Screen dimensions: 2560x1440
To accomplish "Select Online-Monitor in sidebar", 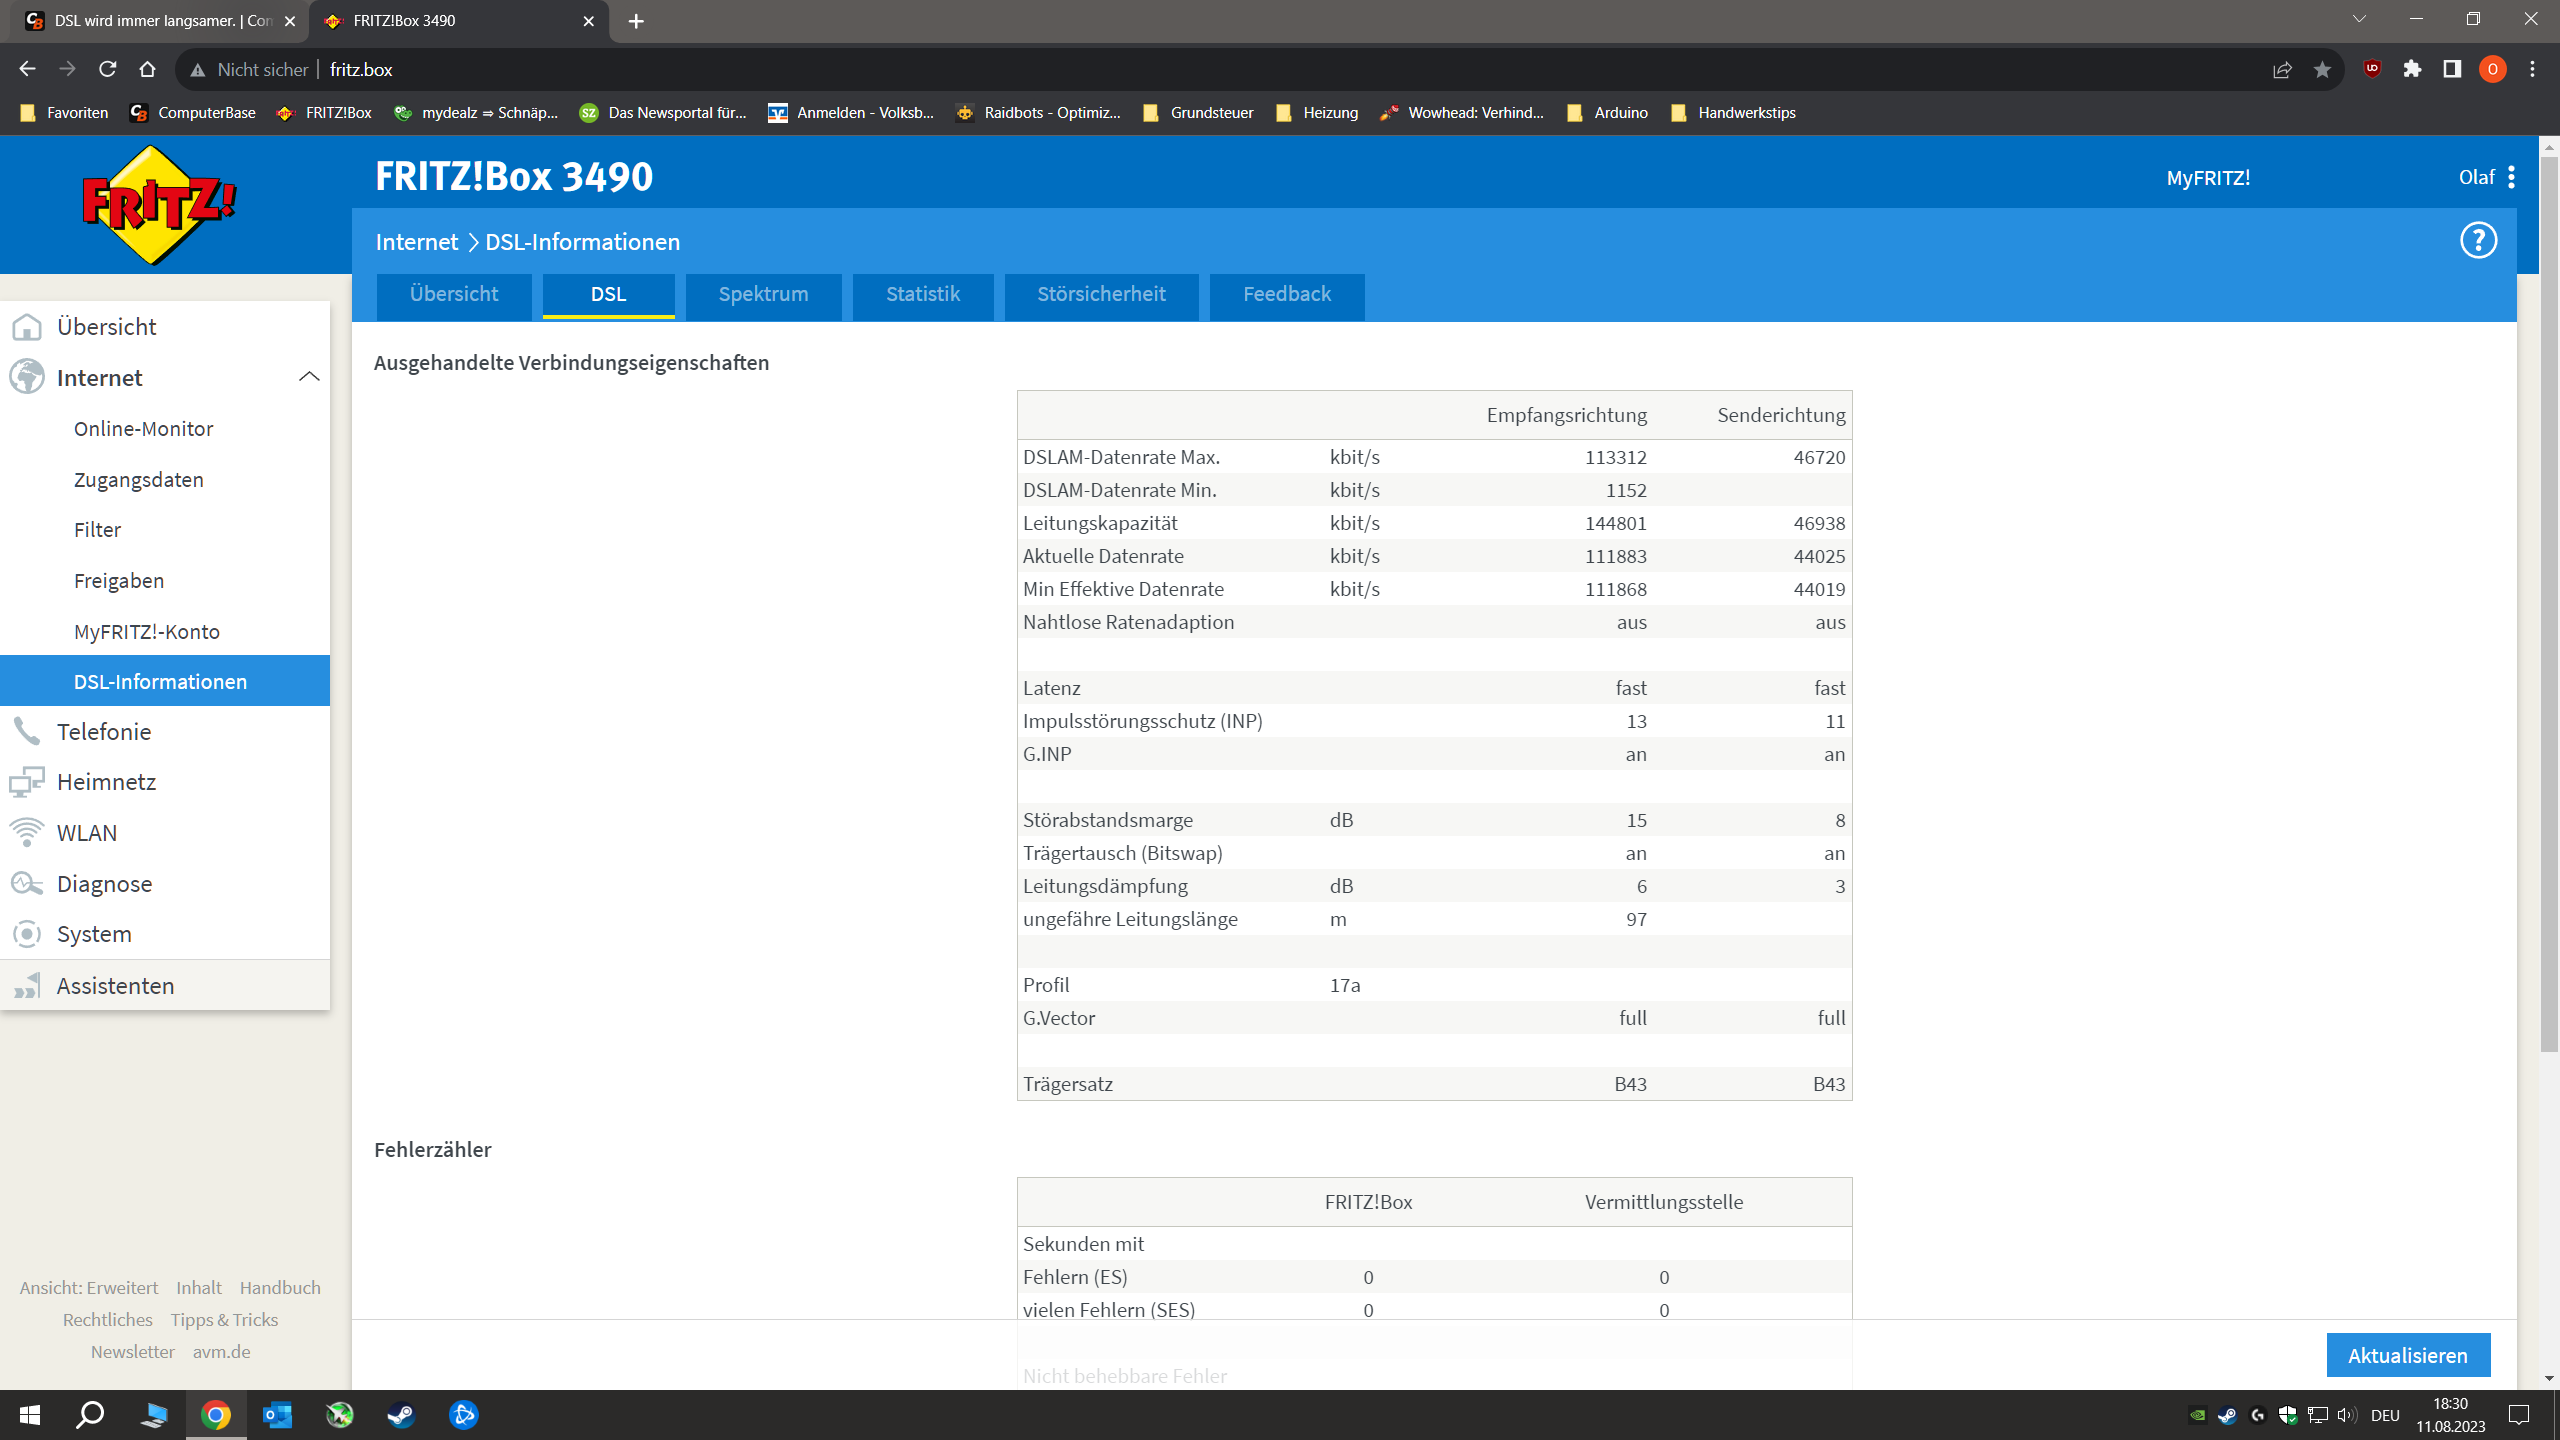I will coord(143,429).
